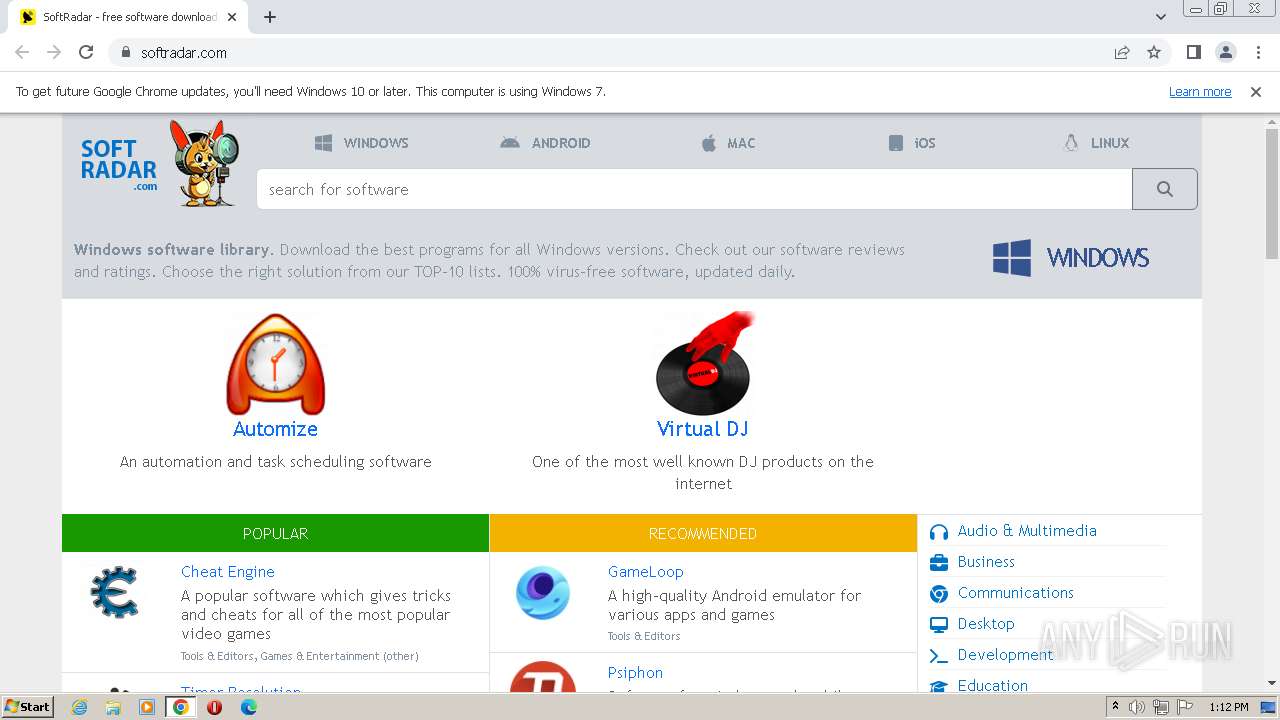Click the Development prompt icon
This screenshot has width=1280, height=720.
pos(938,656)
